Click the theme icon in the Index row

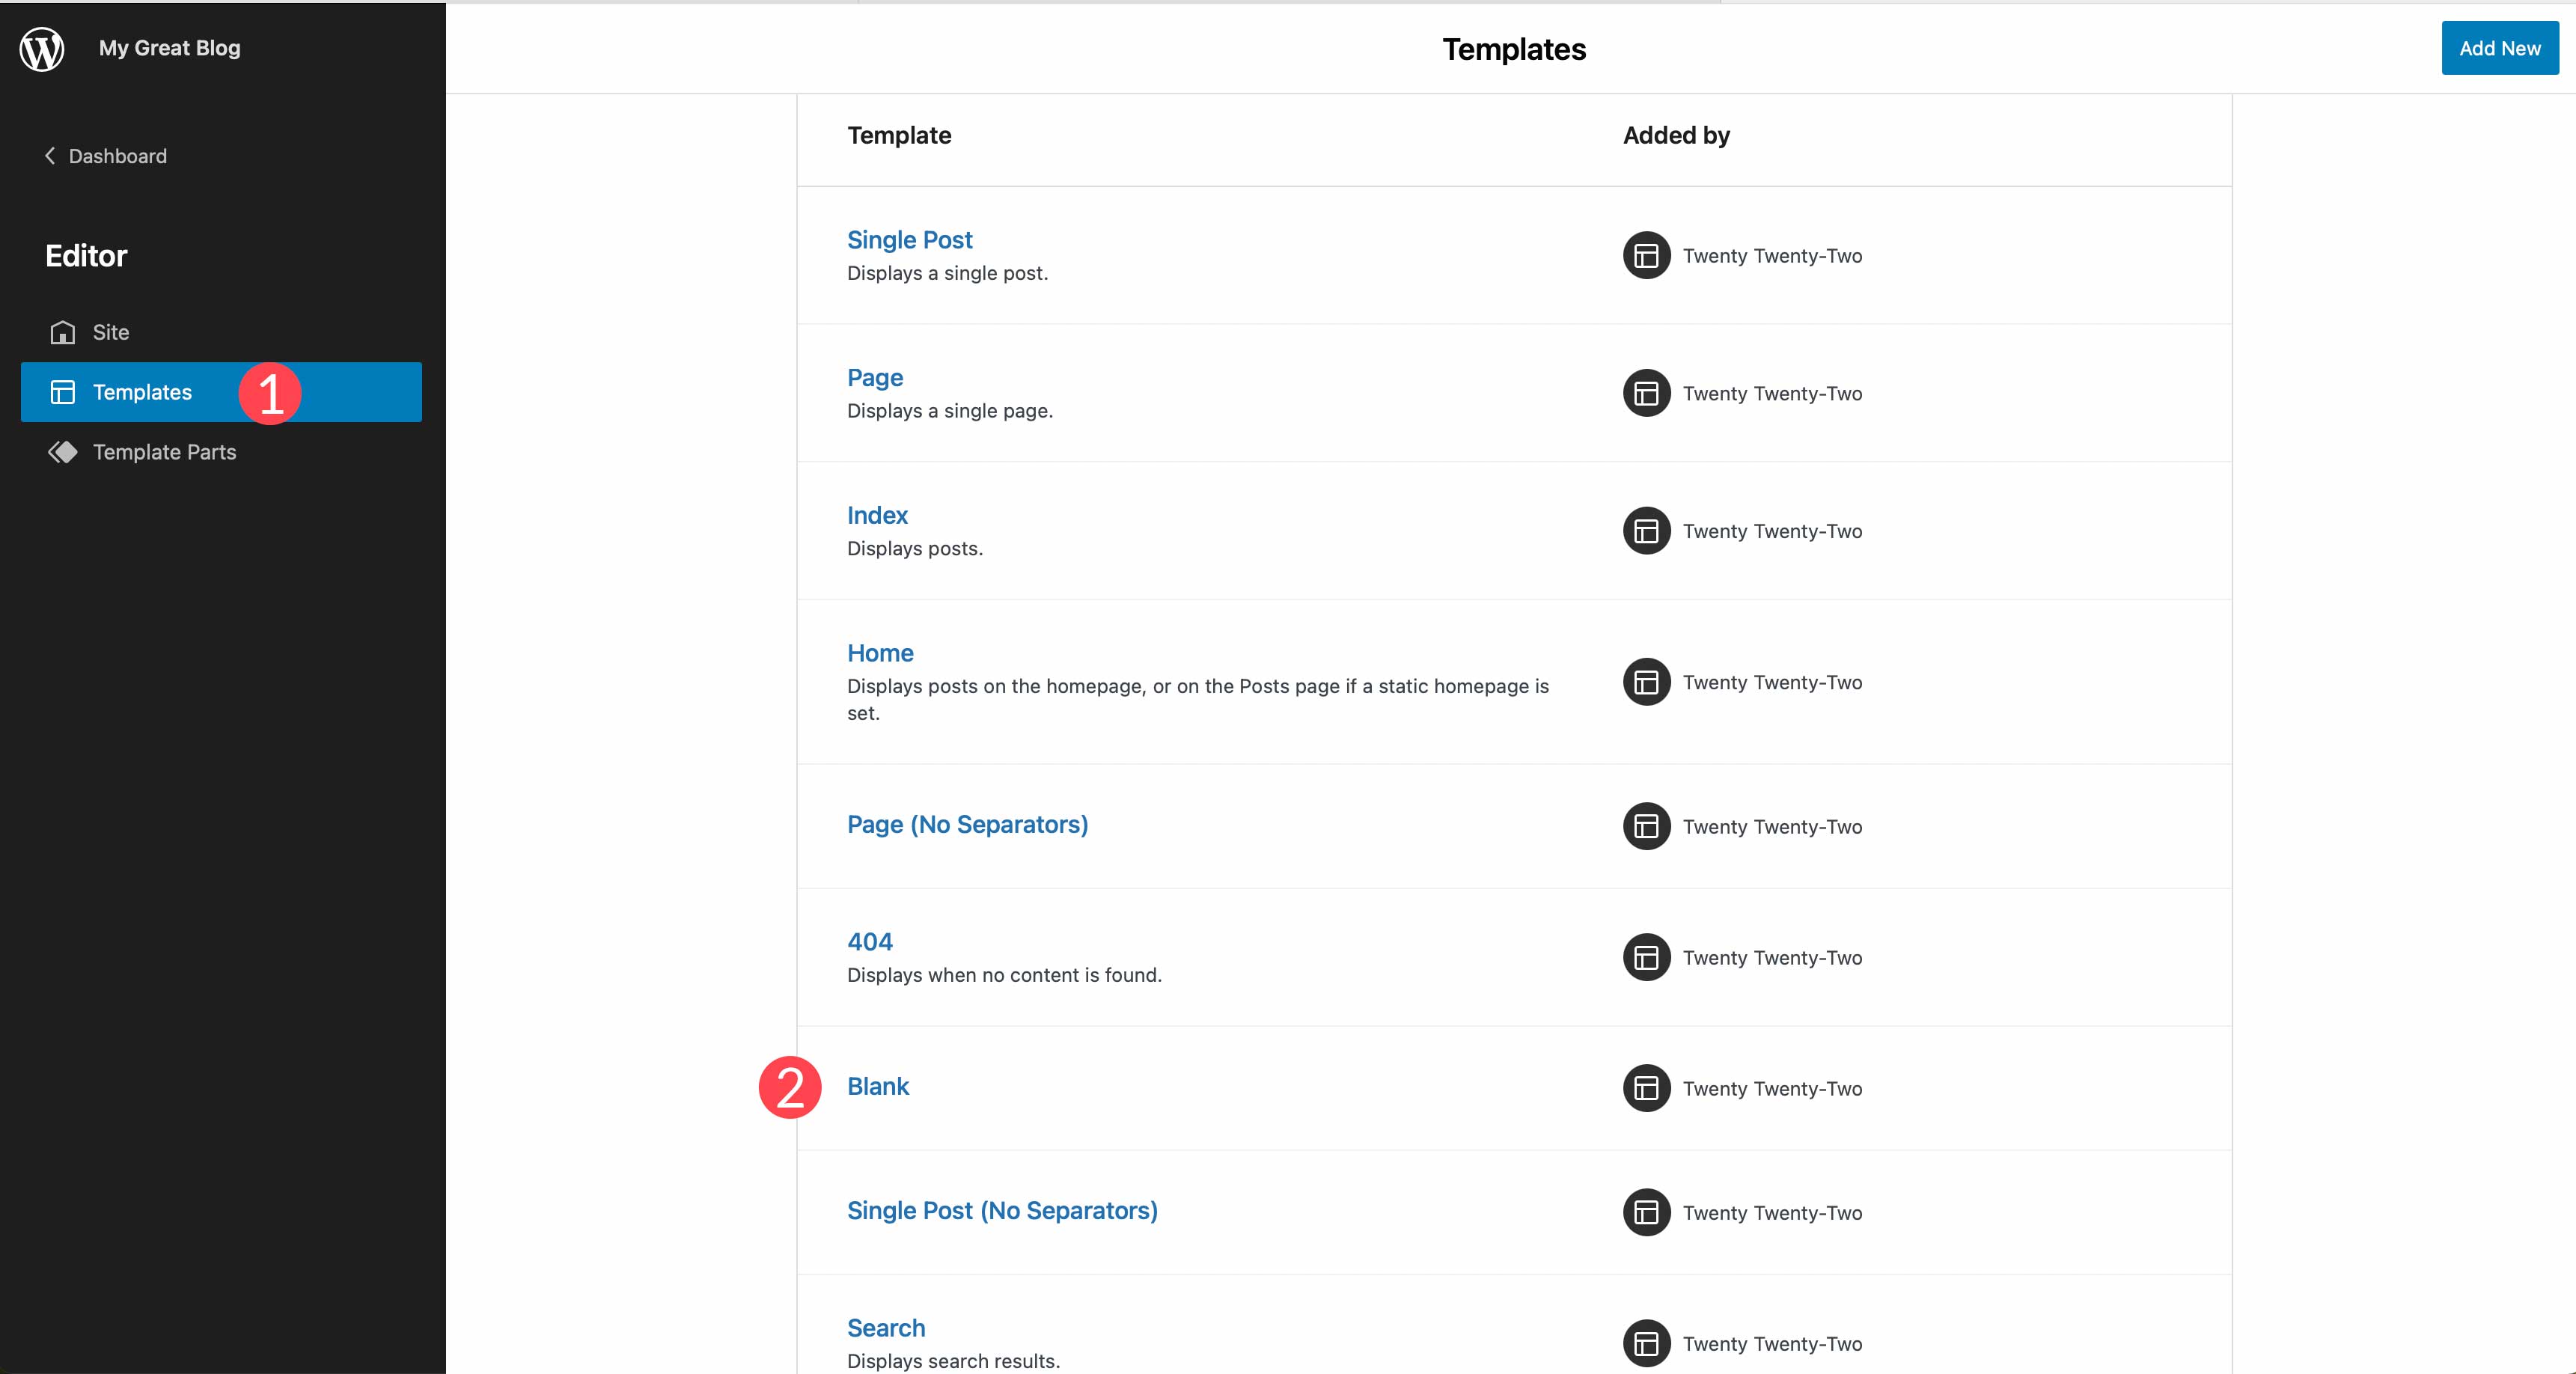(1646, 531)
